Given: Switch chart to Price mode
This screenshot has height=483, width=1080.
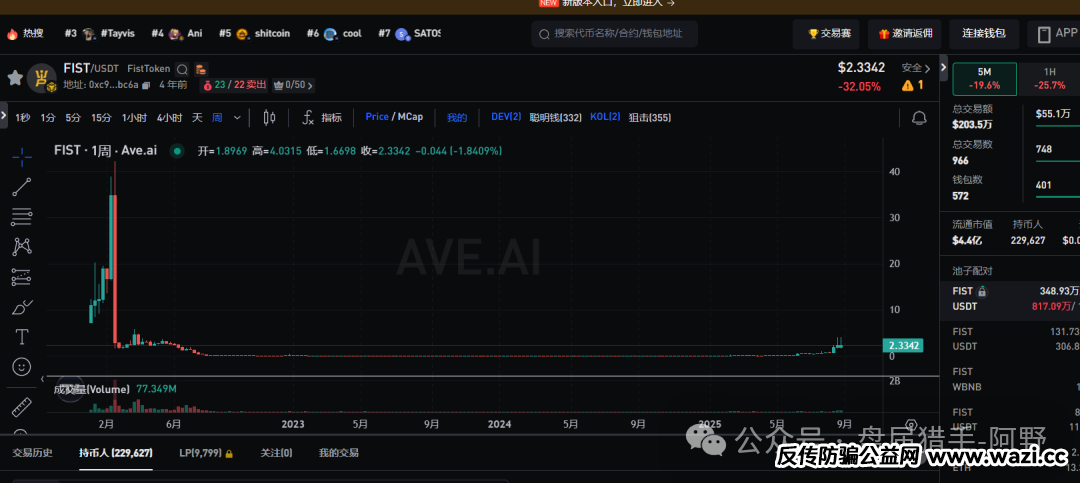Looking at the screenshot, I should click(x=377, y=117).
